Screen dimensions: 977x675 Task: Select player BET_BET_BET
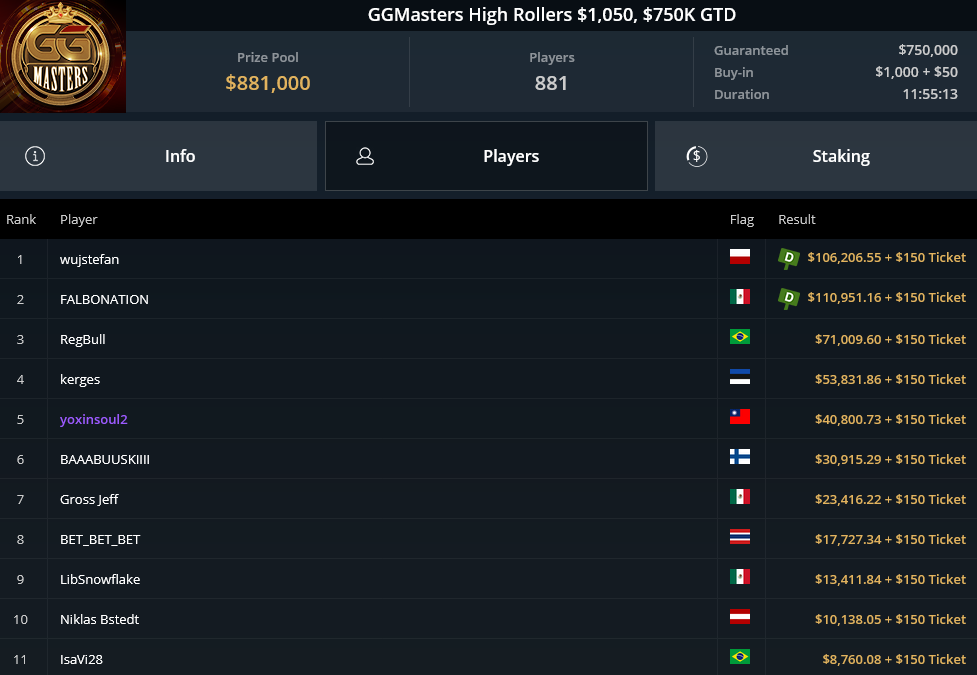tap(100, 540)
